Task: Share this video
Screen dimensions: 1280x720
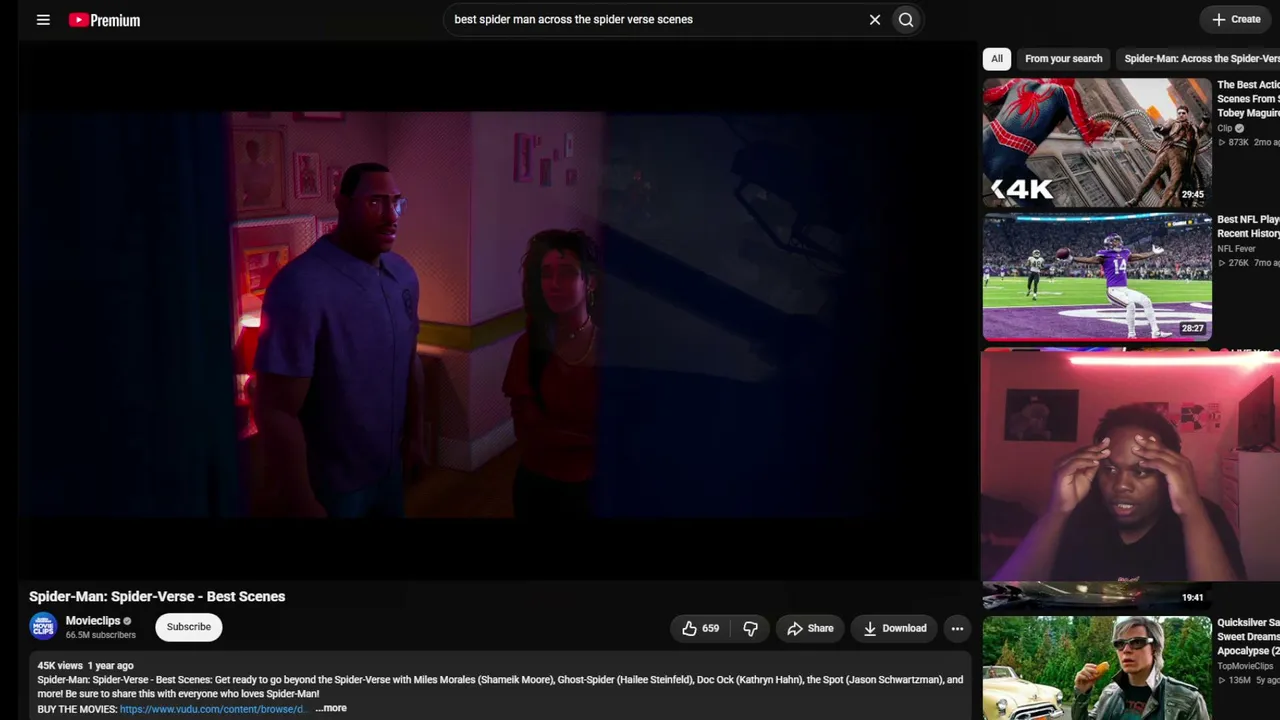Action: 810,628
